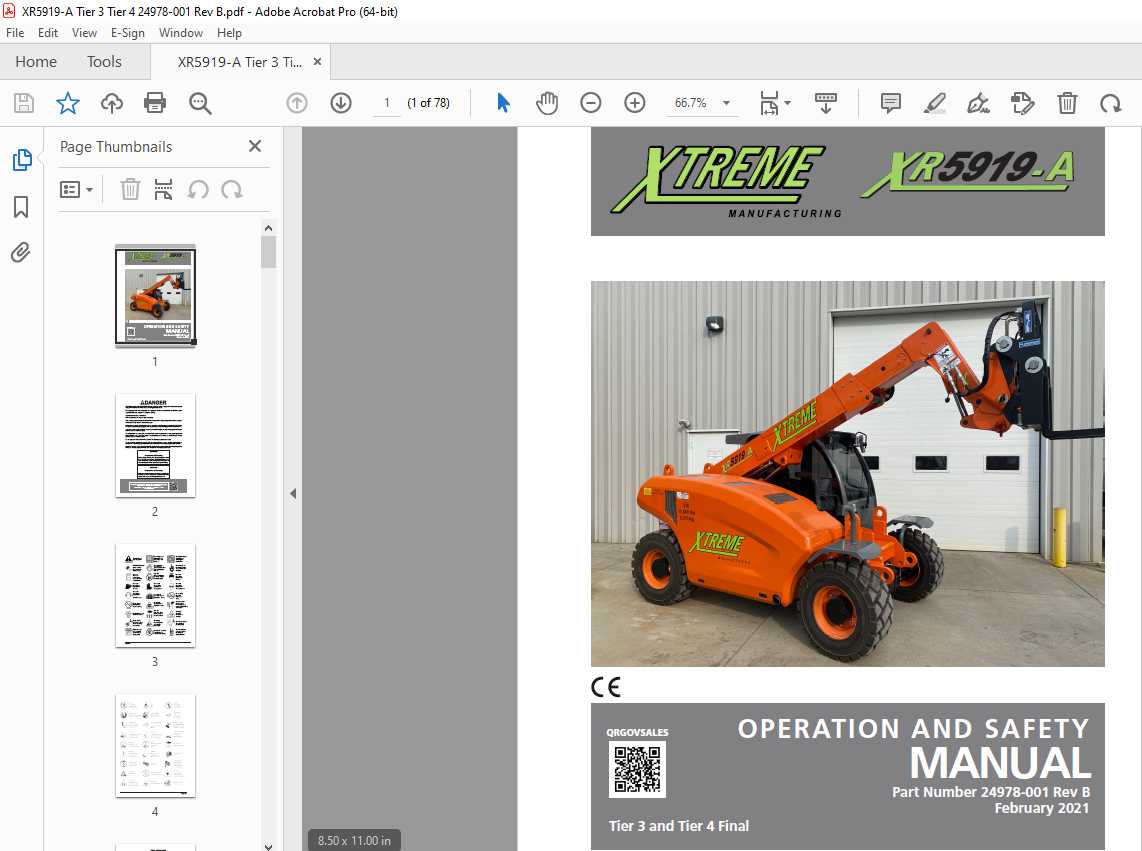Viewport: 1142px width, 851px height.
Task: Print the document using printer icon
Action: (x=155, y=103)
